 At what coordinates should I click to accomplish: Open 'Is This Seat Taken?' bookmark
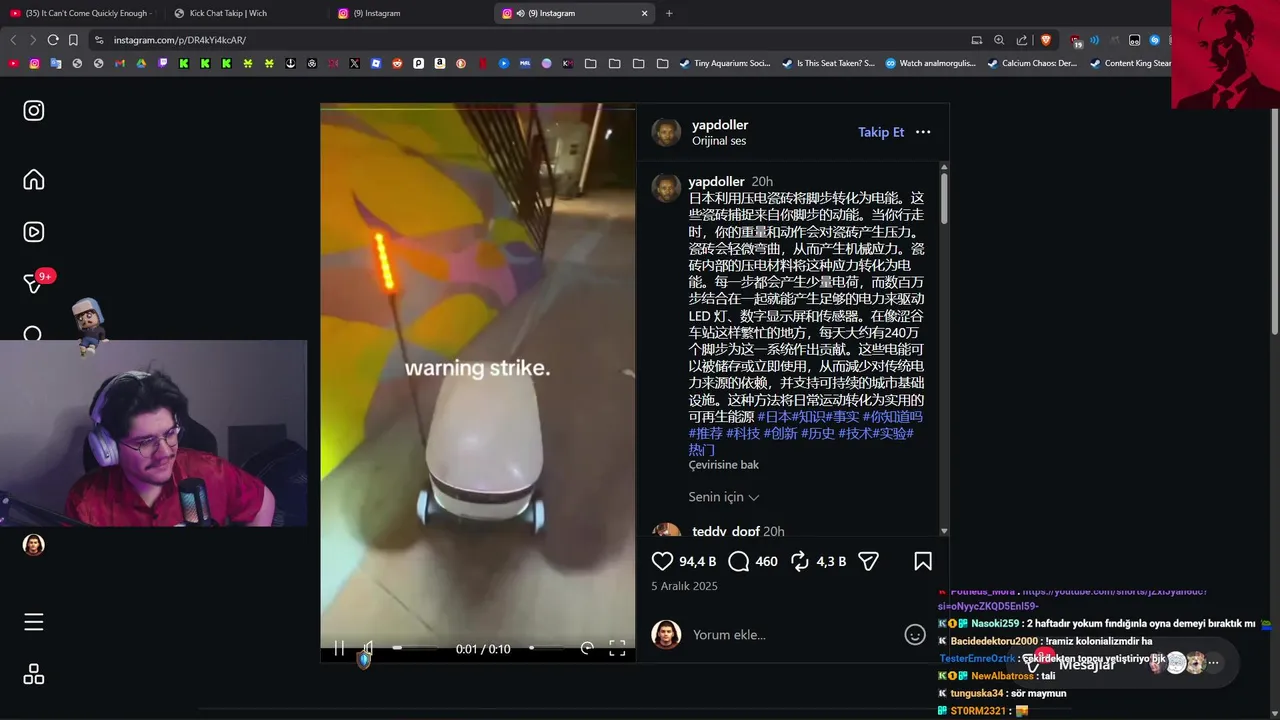coord(828,63)
